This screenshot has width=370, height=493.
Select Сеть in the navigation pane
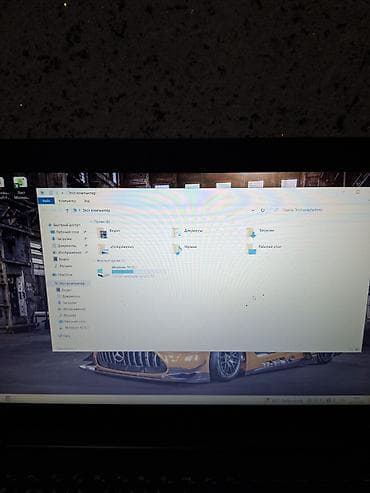point(64,336)
